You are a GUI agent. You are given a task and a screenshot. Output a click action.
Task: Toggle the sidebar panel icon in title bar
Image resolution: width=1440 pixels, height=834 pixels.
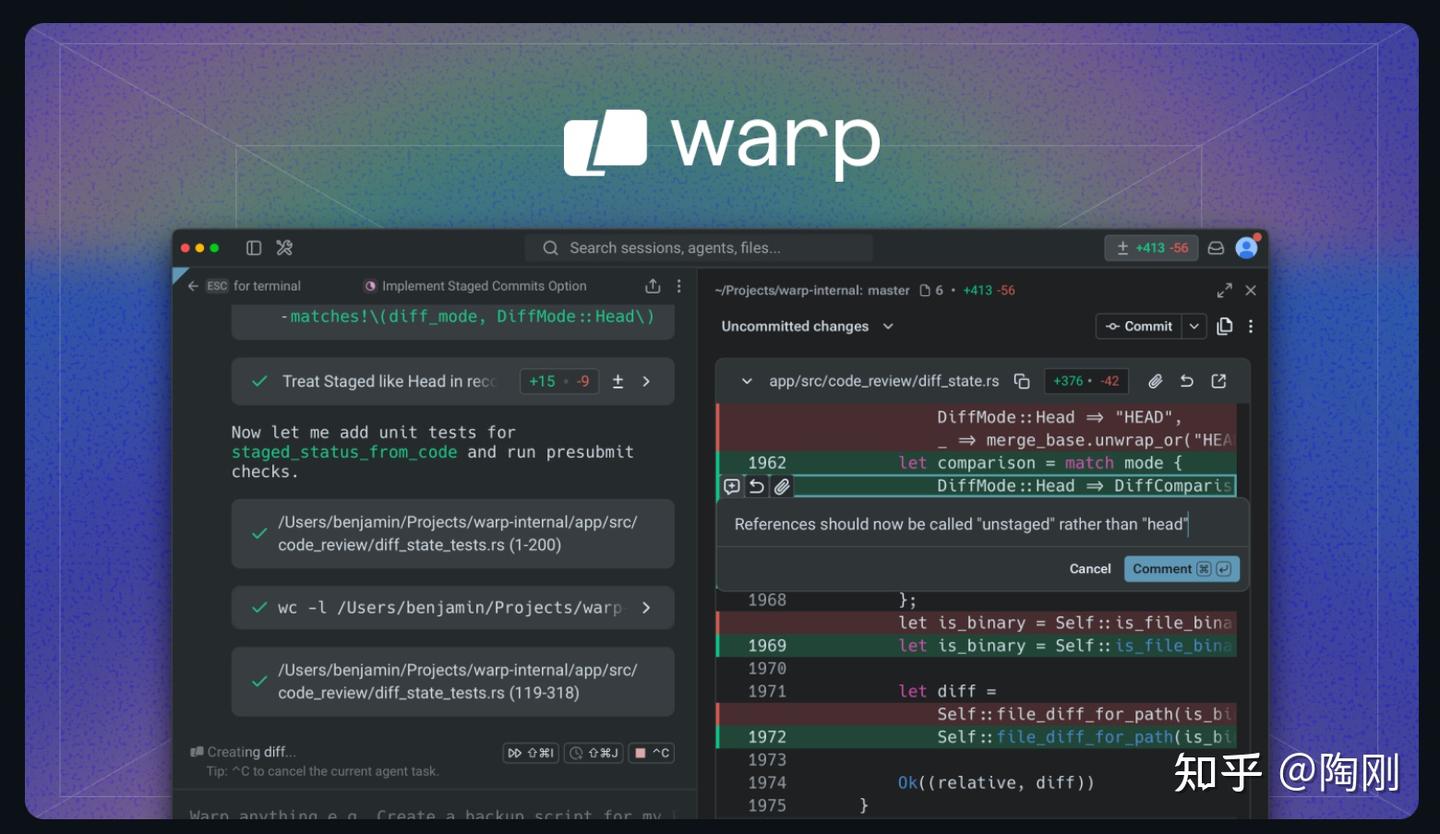[254, 248]
